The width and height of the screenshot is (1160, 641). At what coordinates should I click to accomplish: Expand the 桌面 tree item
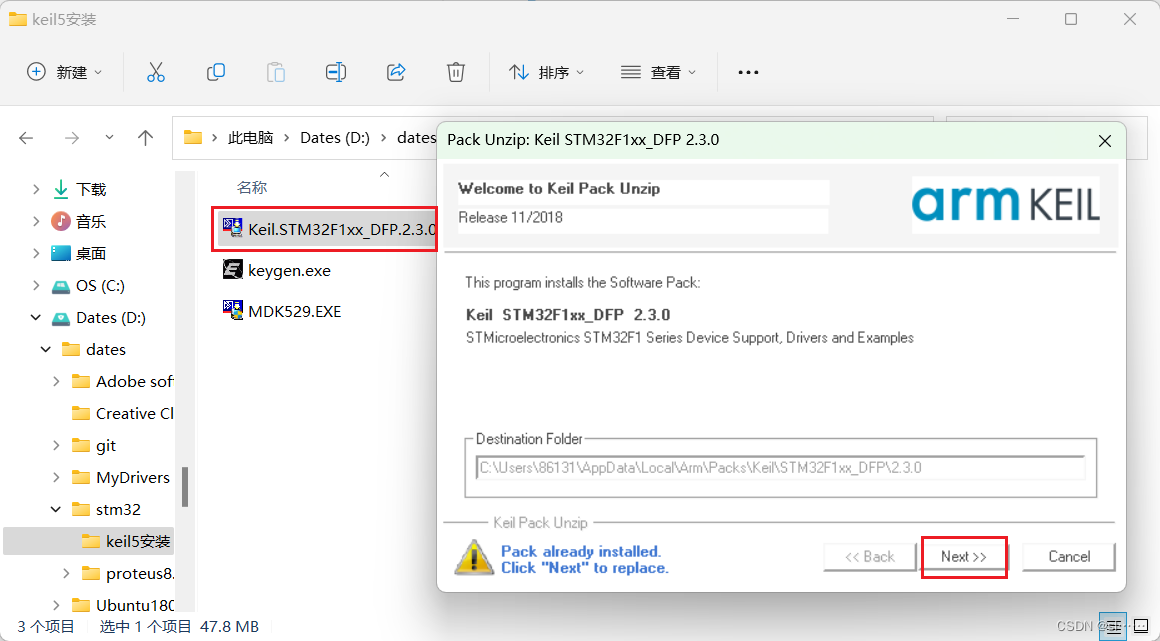click(36, 253)
